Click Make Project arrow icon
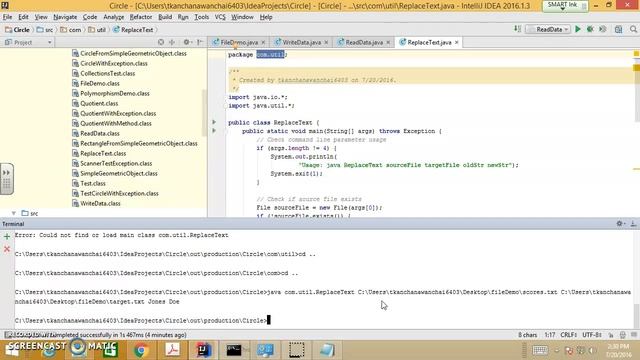Screen dimensions: 640x360 517,29
